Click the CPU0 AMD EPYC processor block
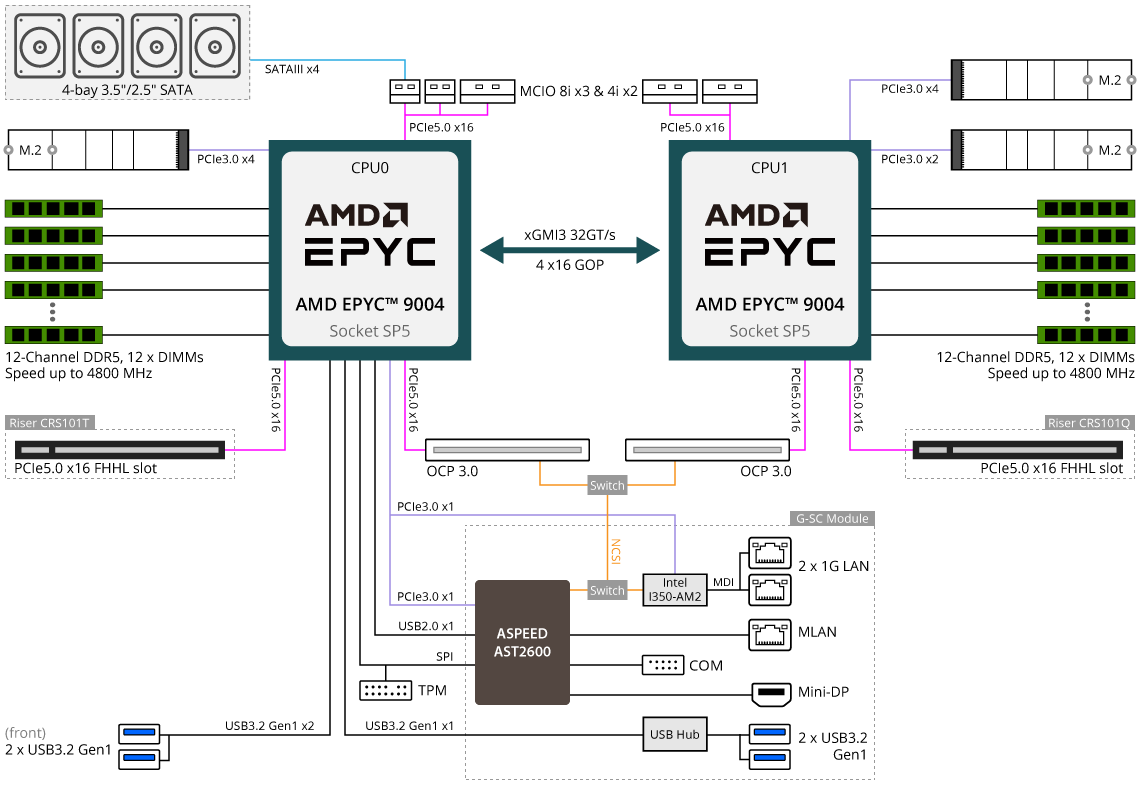This screenshot has width=1140, height=790. (370, 250)
